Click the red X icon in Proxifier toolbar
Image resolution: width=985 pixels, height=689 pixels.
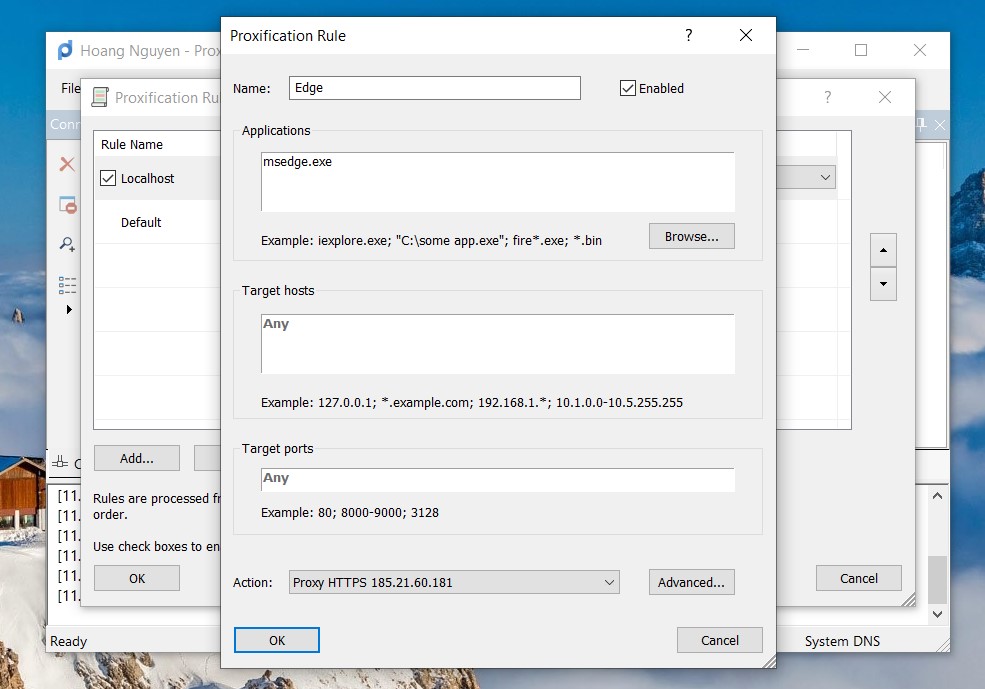coord(67,164)
